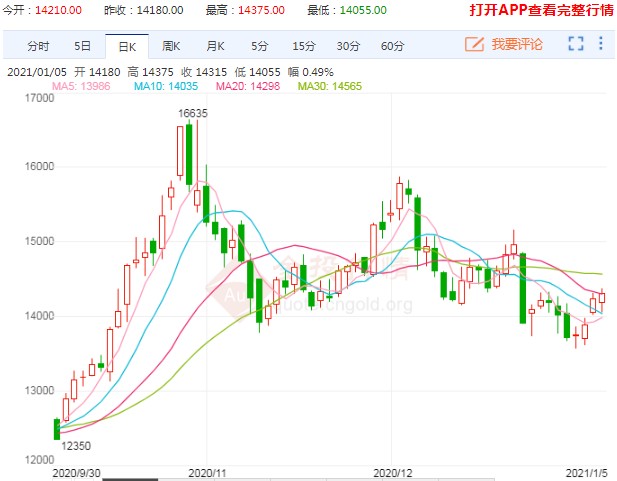Click the MA30: 14565 legend label
This screenshot has height=481, width=617.
click(x=330, y=86)
